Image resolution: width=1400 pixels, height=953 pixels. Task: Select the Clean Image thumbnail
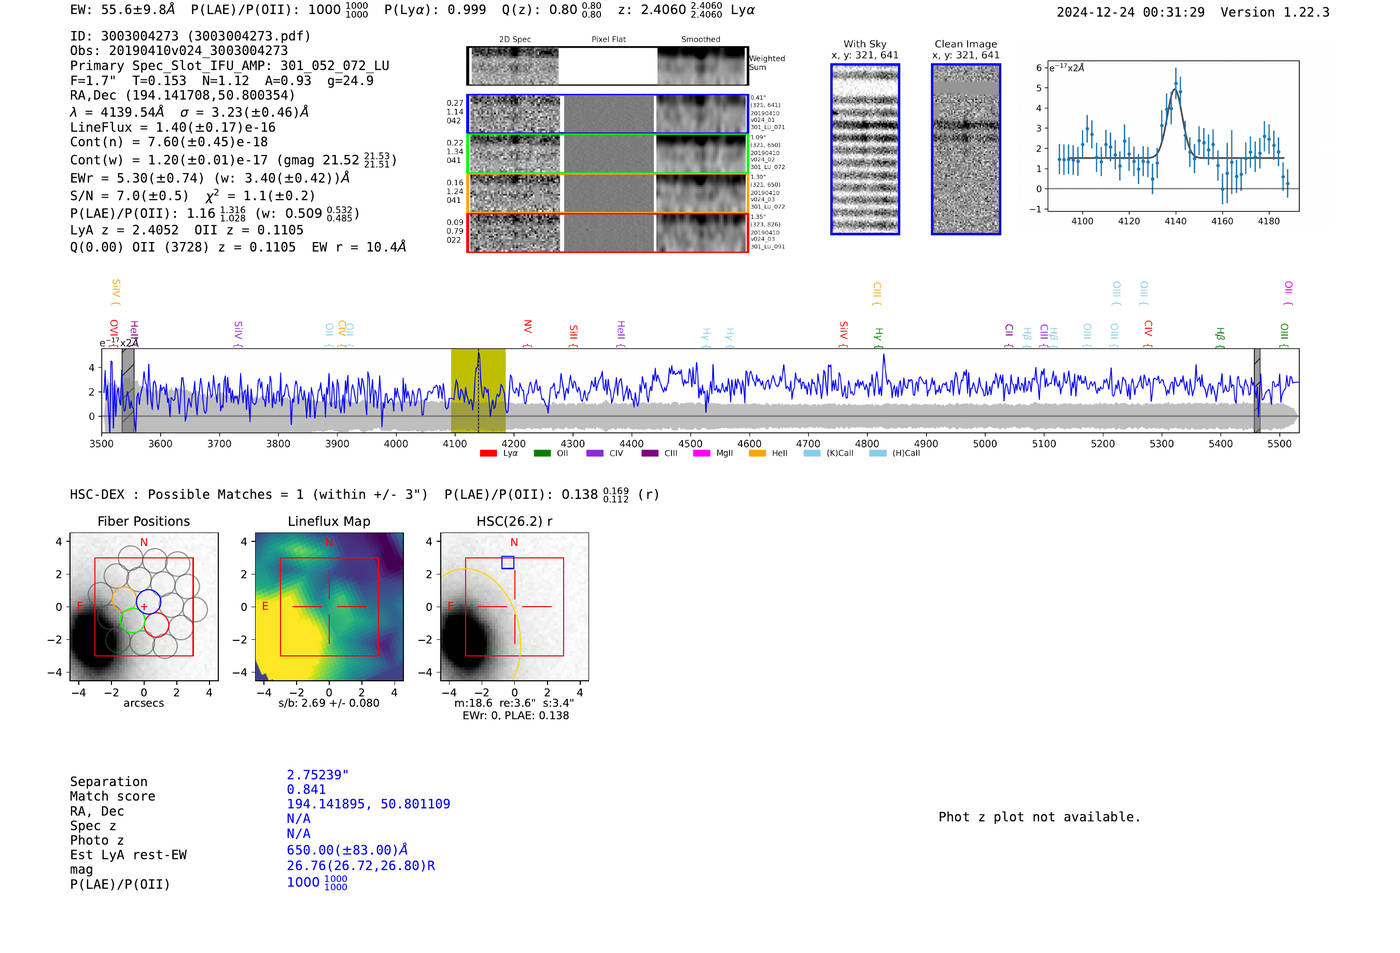click(965, 149)
